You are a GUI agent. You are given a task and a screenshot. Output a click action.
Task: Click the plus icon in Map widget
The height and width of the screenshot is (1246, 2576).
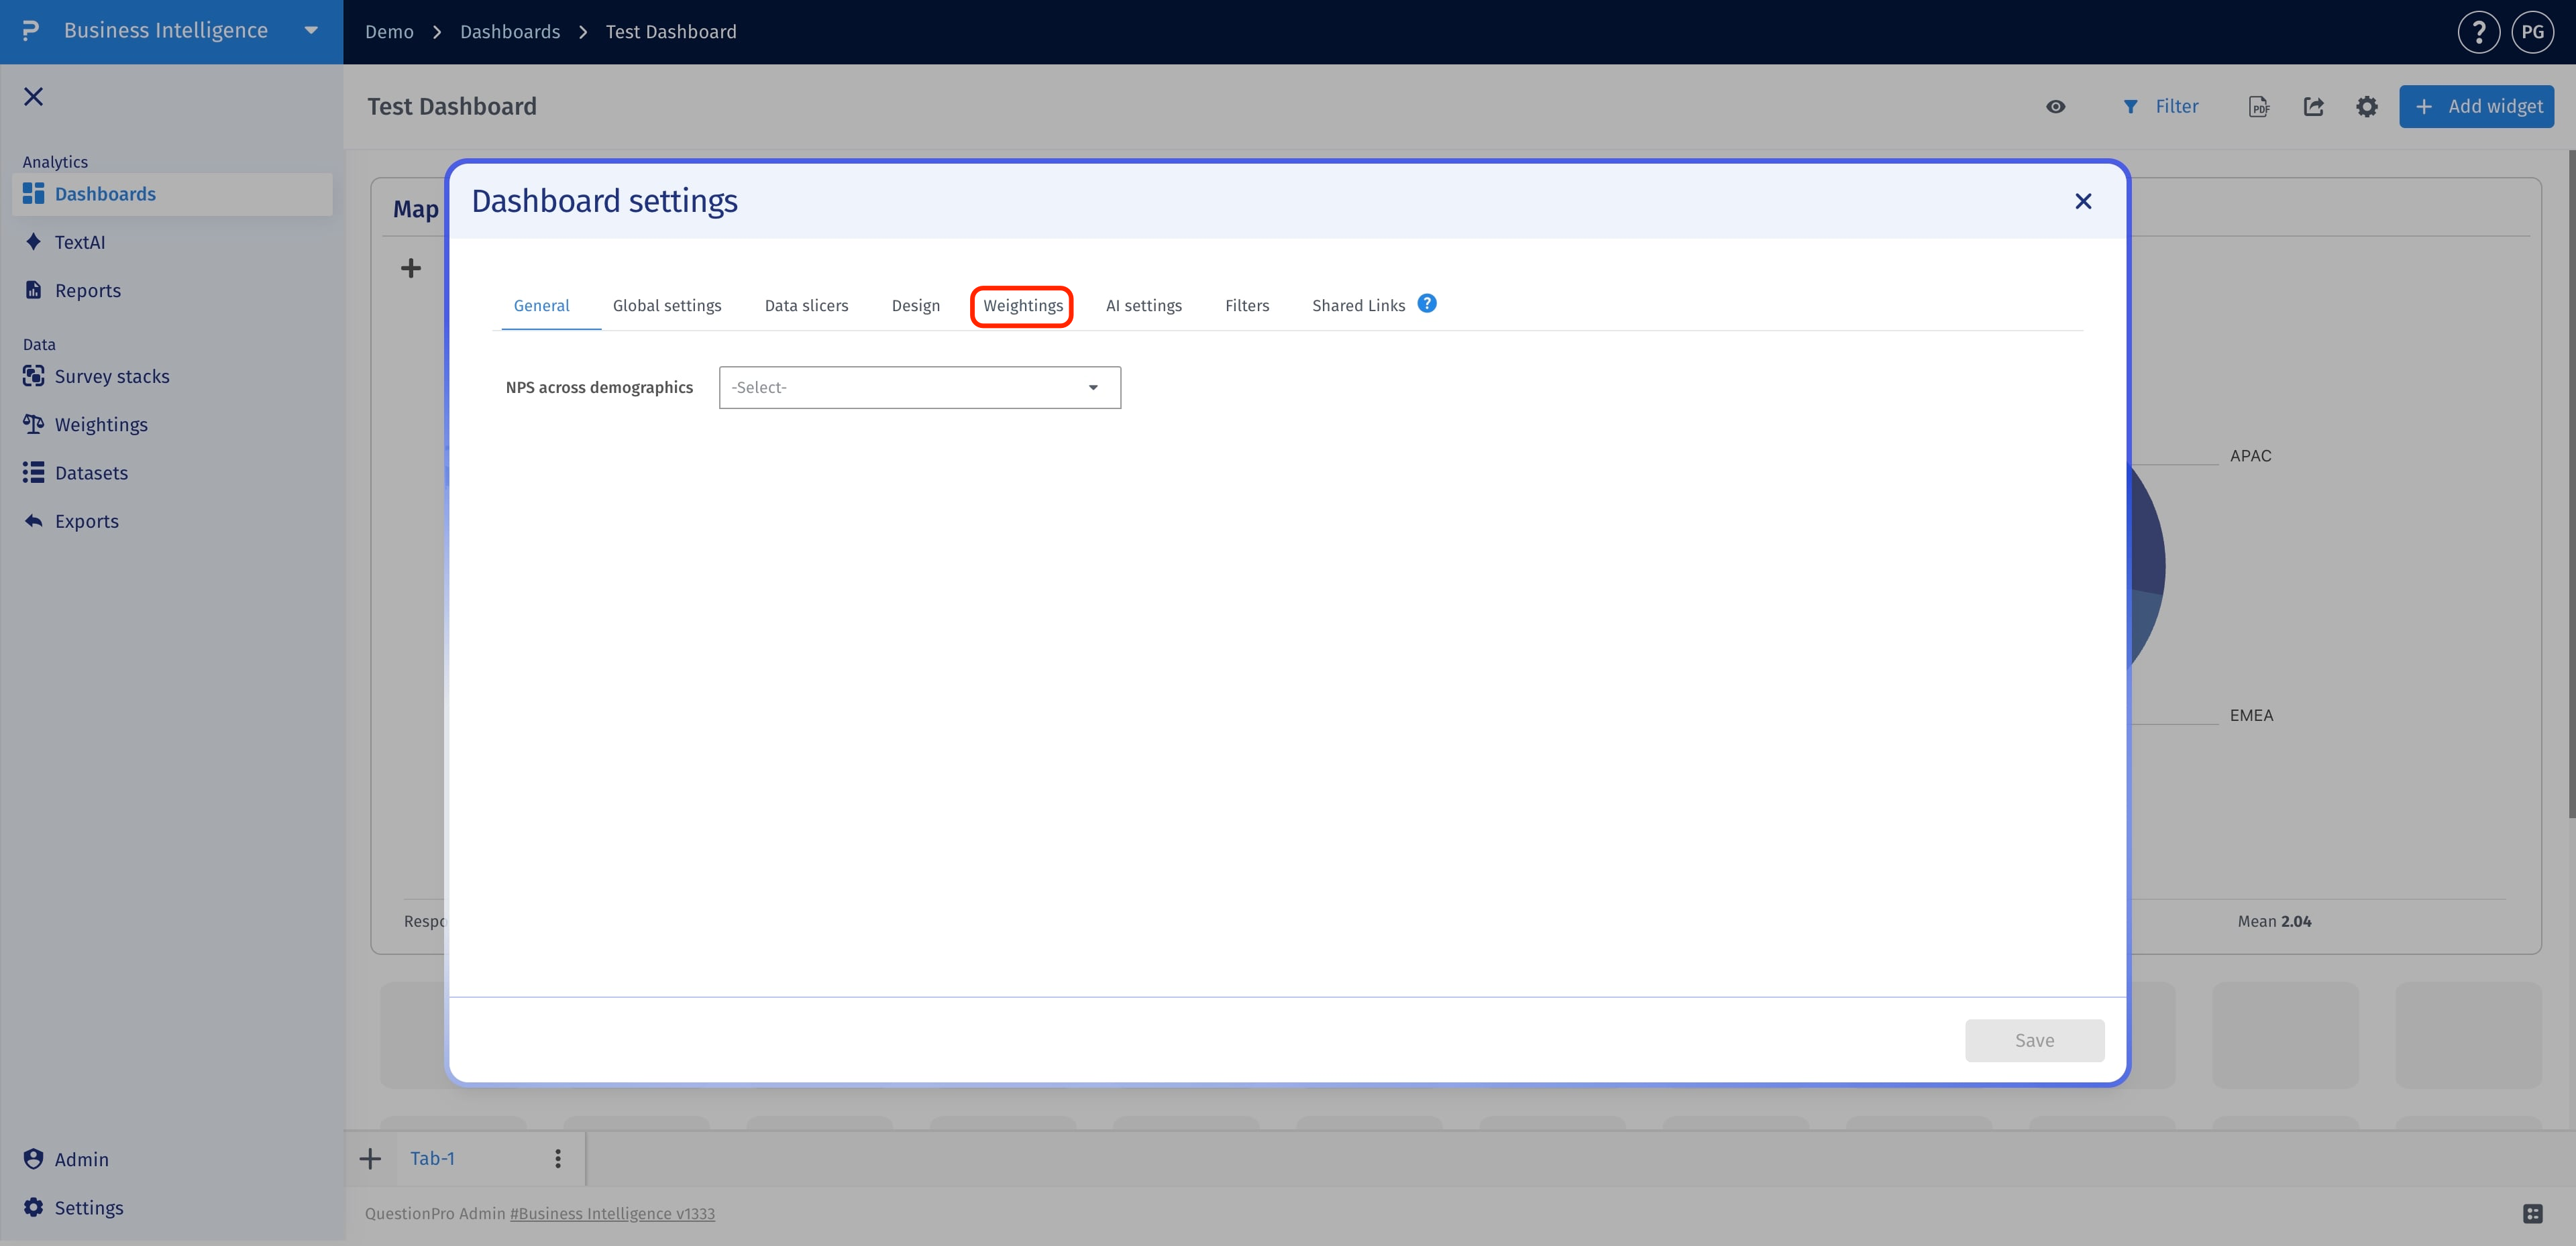tap(410, 268)
